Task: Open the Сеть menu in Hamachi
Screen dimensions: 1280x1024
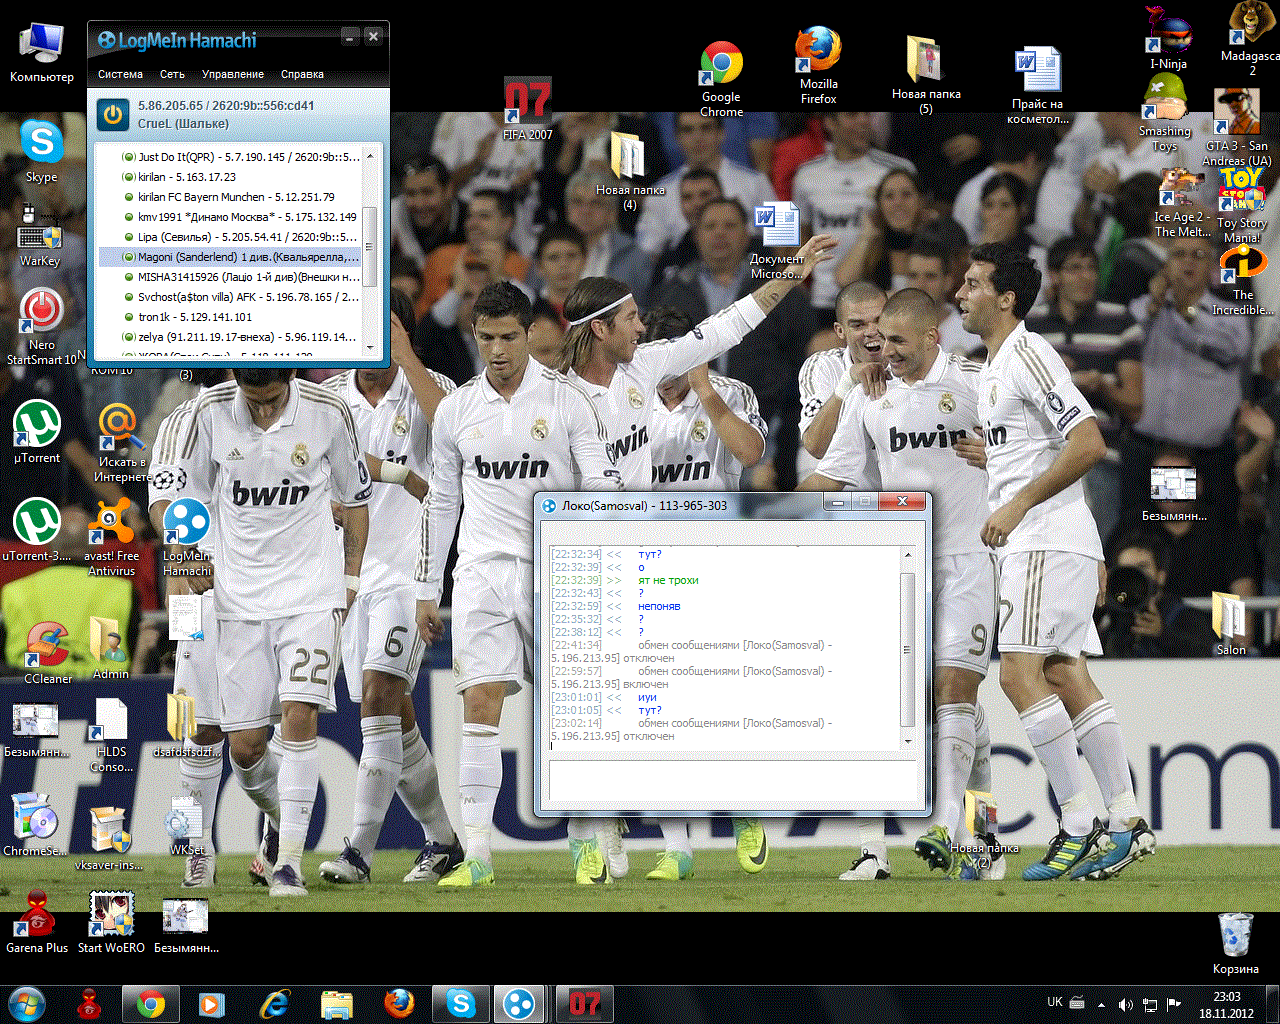Action: coord(172,74)
